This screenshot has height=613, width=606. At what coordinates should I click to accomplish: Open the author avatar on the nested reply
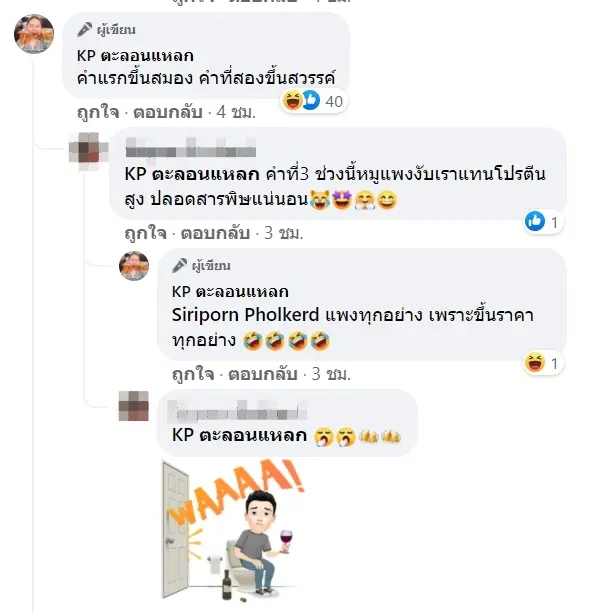tap(134, 266)
